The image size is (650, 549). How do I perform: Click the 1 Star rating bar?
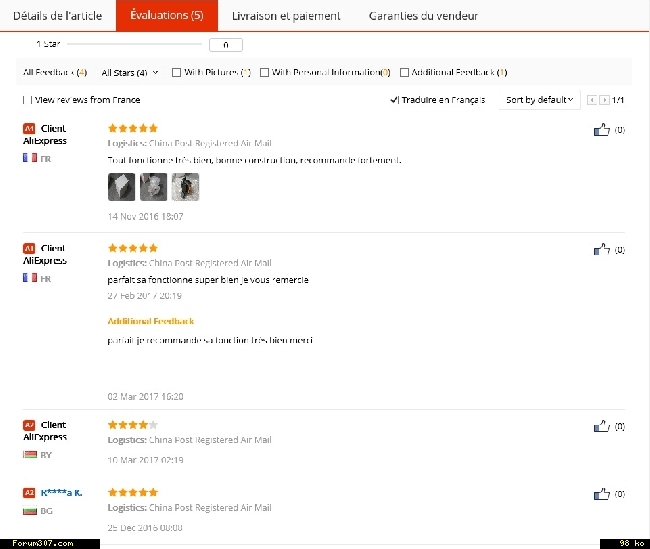point(134,44)
